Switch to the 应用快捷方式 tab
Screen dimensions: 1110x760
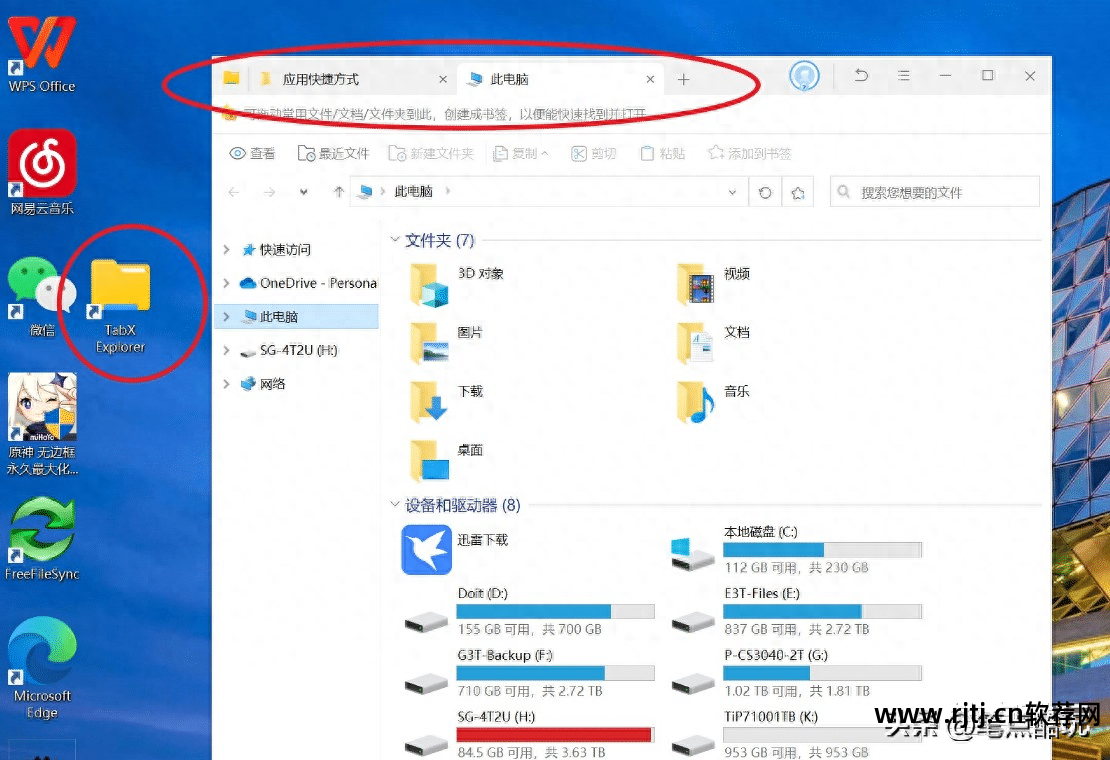[320, 78]
